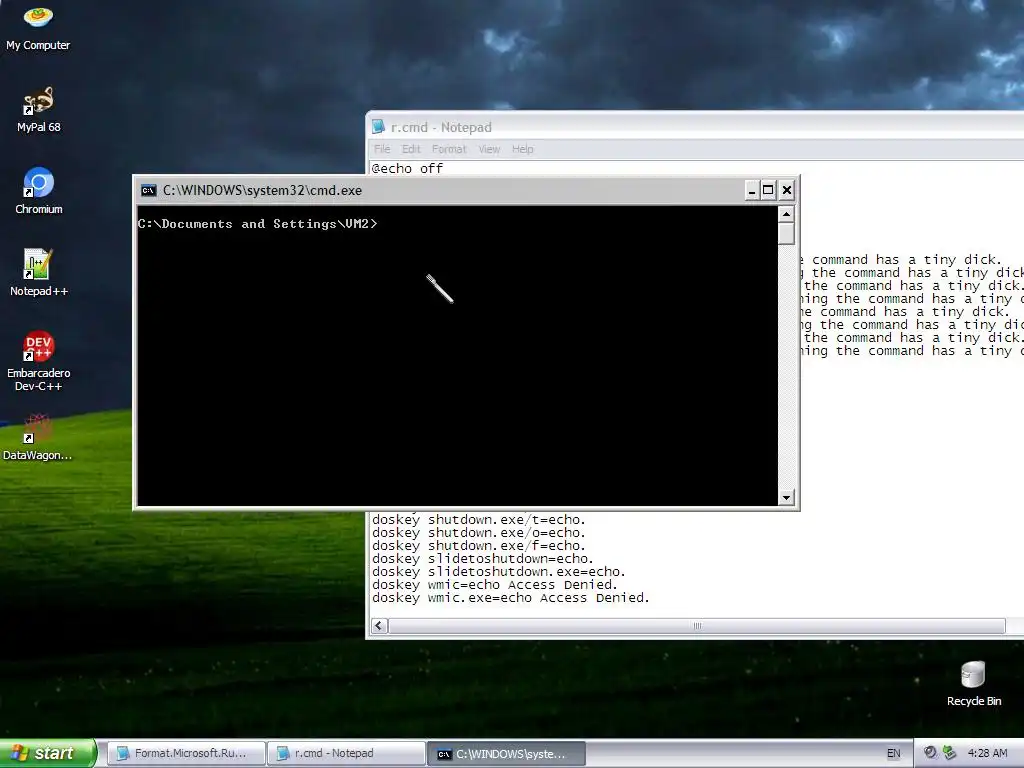Click the command prompt line in cmd
1024x768 pixels.
(x=257, y=223)
